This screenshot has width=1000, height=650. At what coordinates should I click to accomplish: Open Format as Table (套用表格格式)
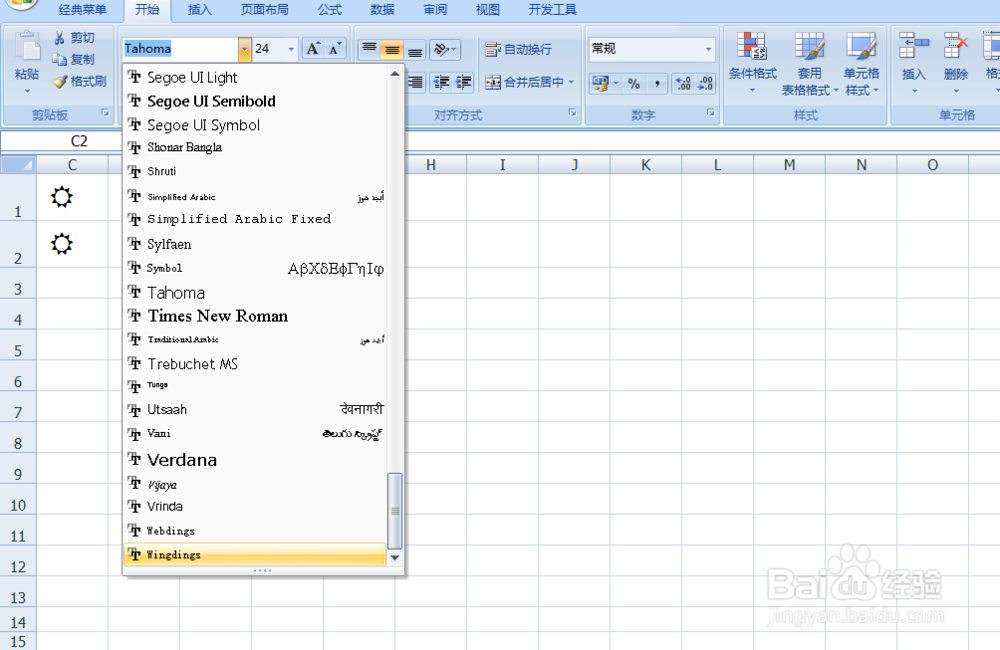click(809, 64)
